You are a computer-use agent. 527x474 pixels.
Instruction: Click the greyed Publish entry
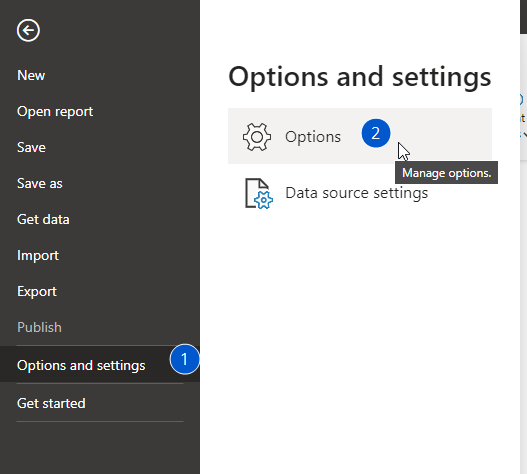click(x=39, y=327)
